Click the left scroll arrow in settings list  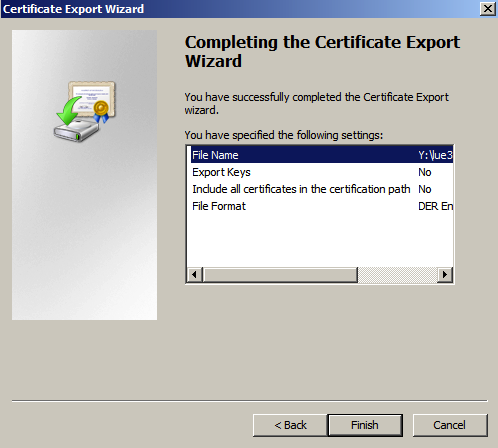click(x=195, y=275)
